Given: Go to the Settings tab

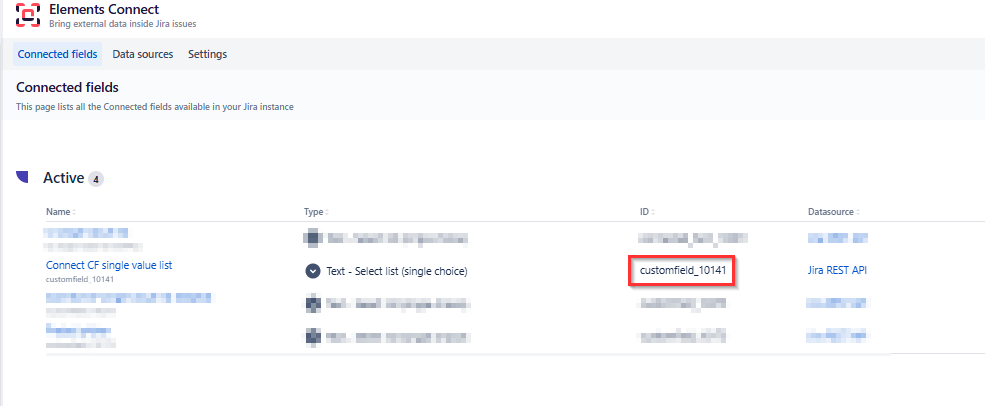Looking at the screenshot, I should click(207, 54).
